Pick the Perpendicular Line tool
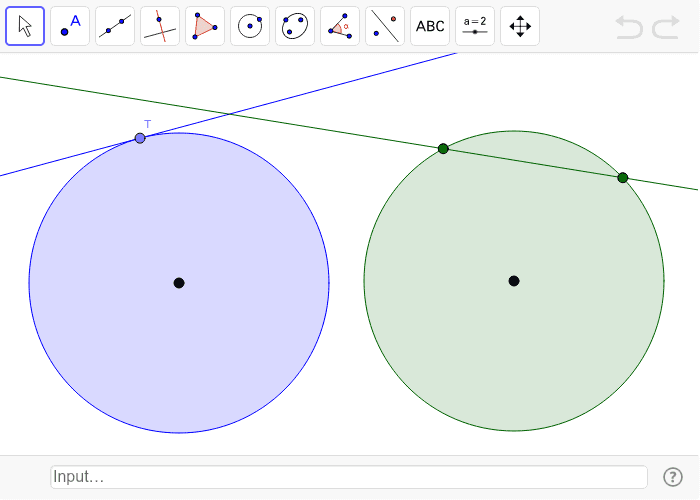This screenshot has width=700, height=500. point(160,26)
